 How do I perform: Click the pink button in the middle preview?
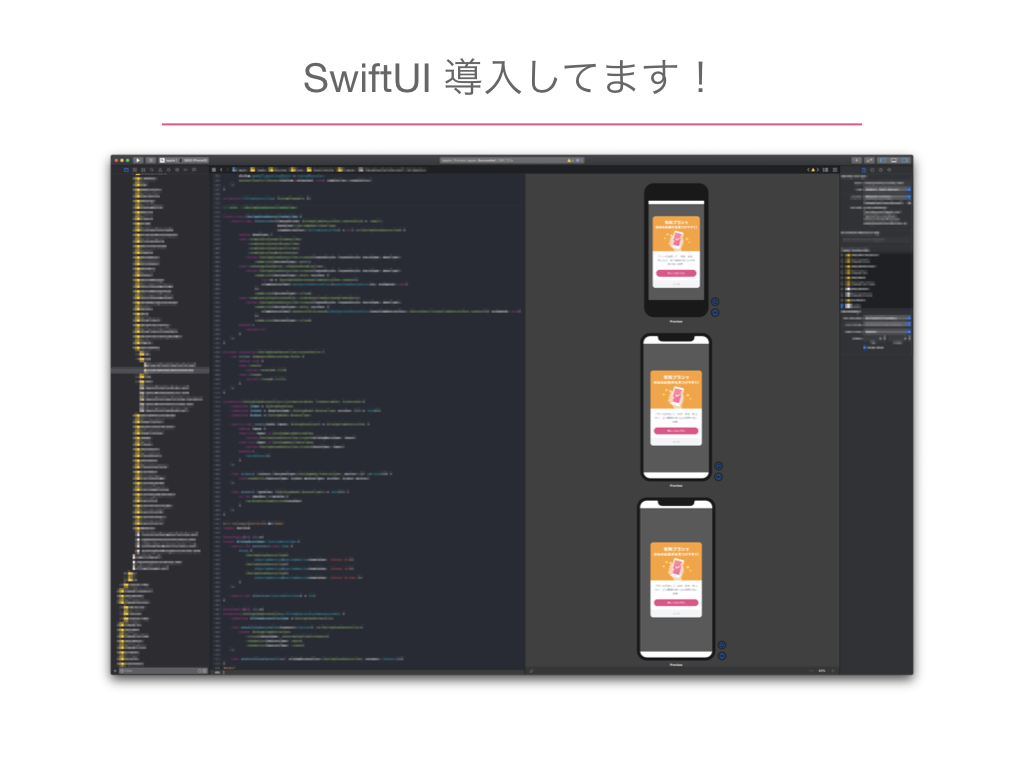[x=676, y=431]
